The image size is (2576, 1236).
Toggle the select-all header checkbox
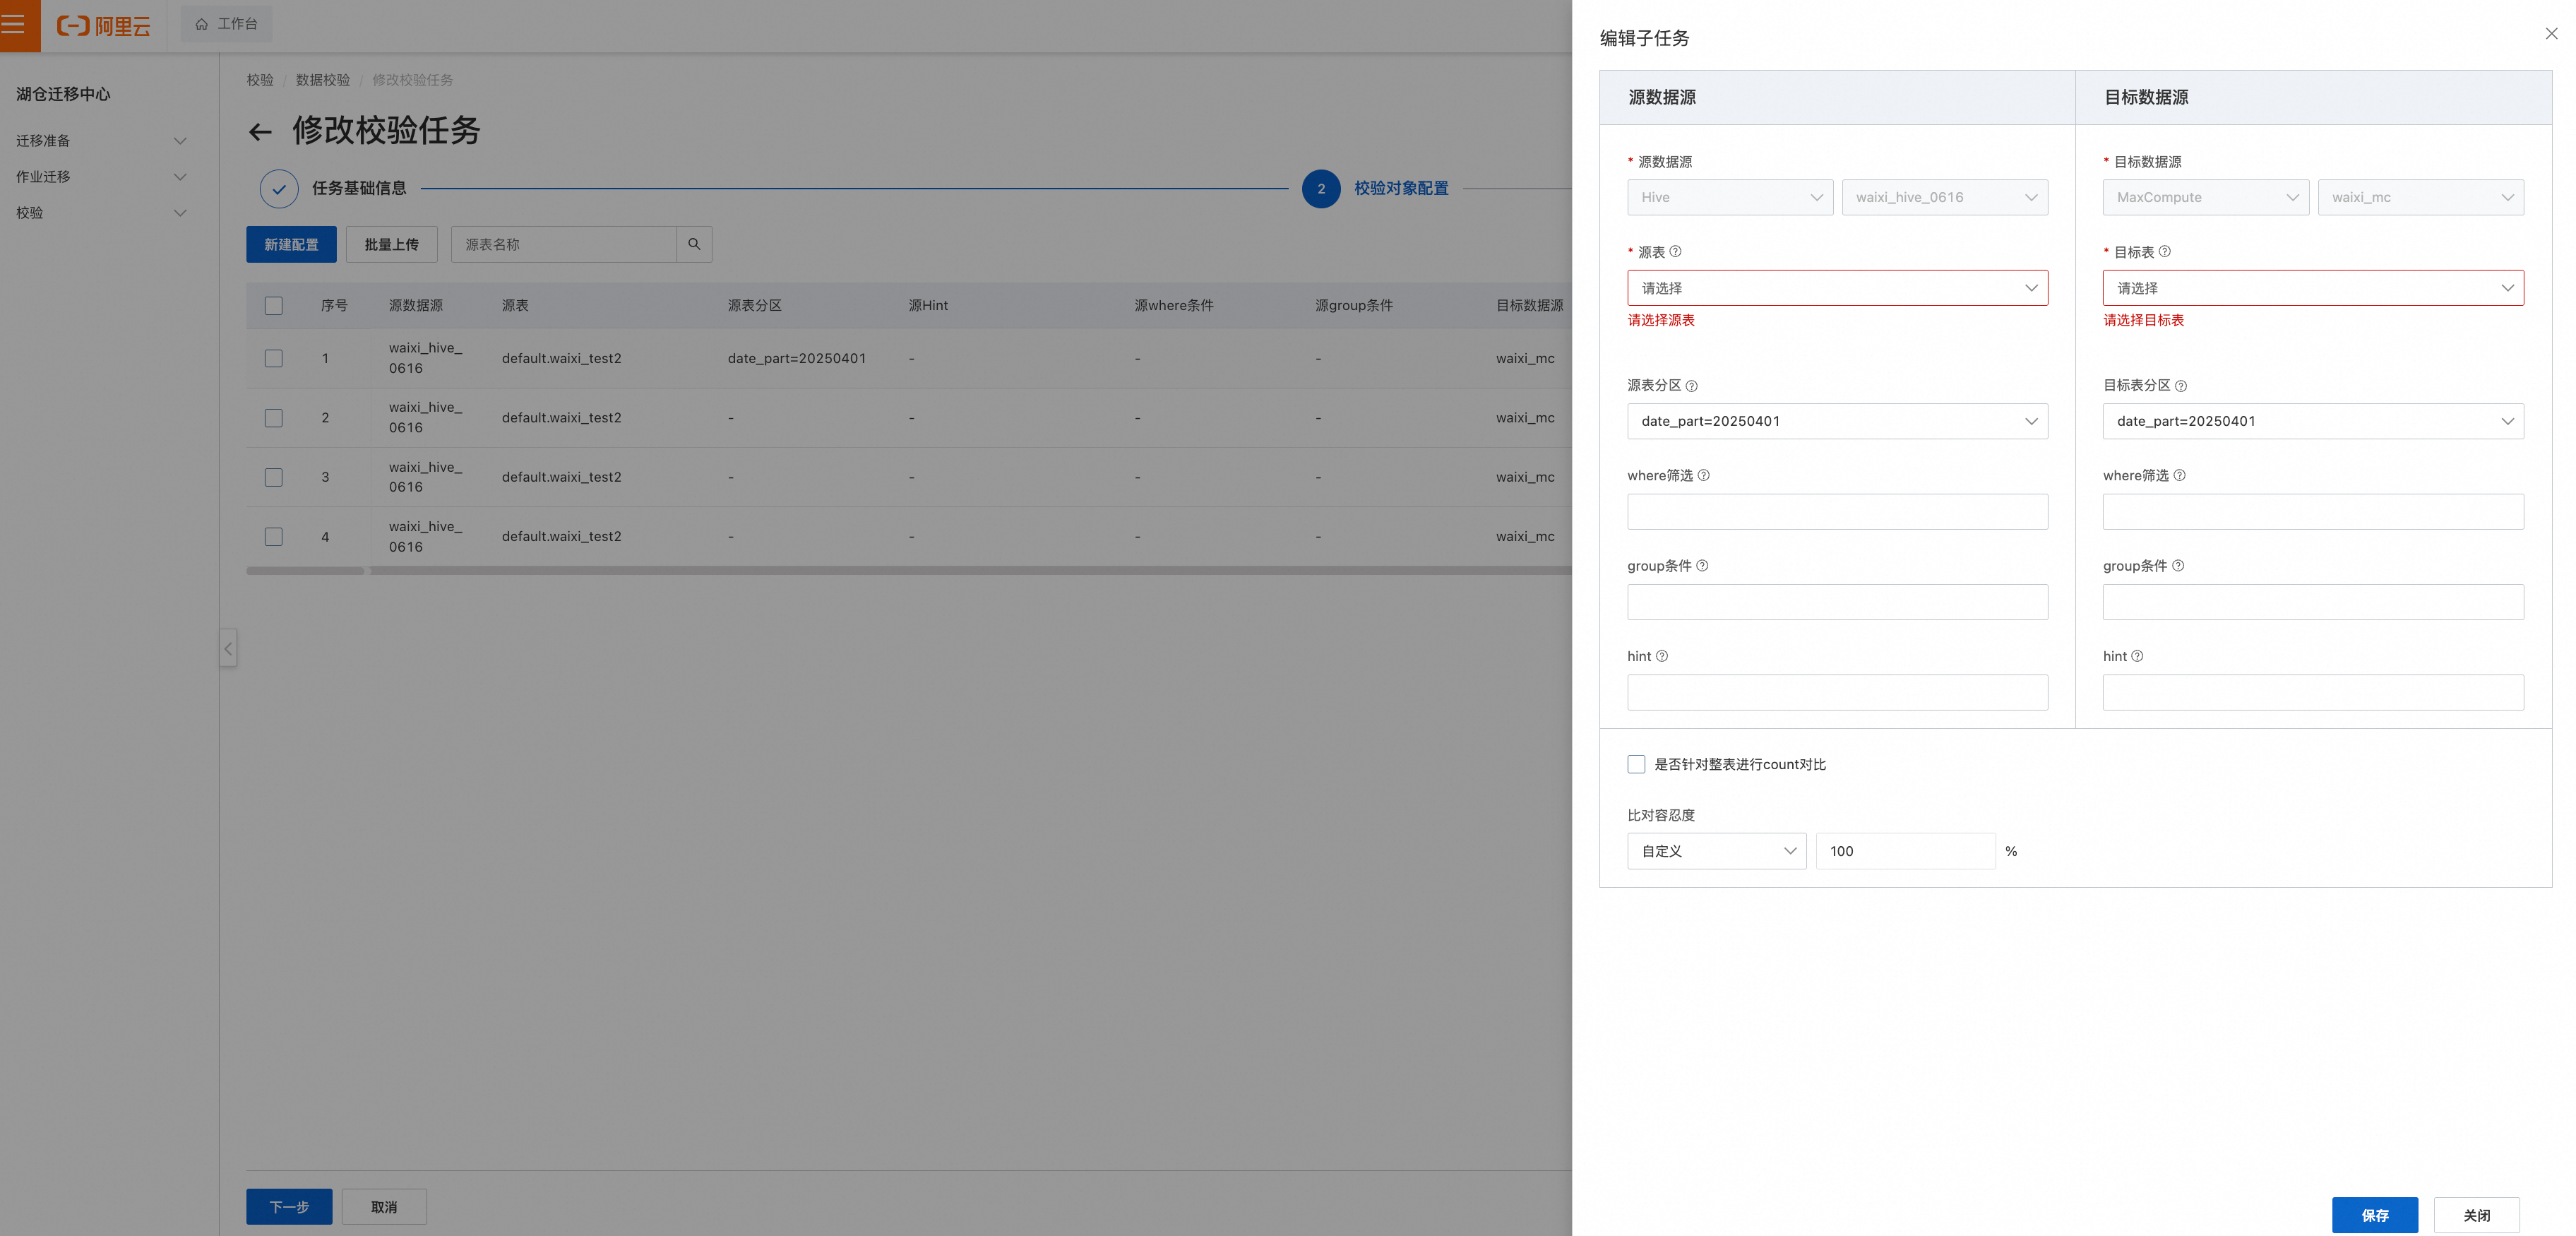[x=273, y=306]
